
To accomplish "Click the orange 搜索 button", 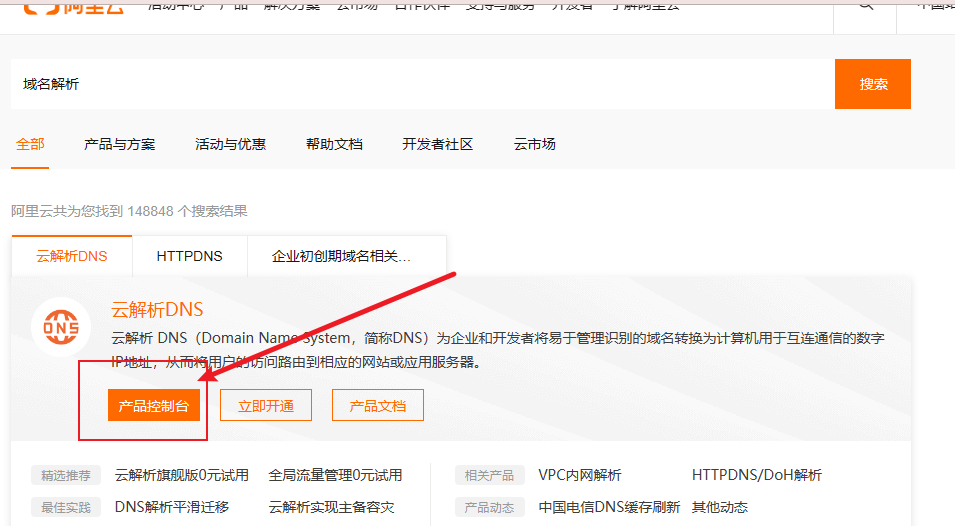I will click(872, 84).
